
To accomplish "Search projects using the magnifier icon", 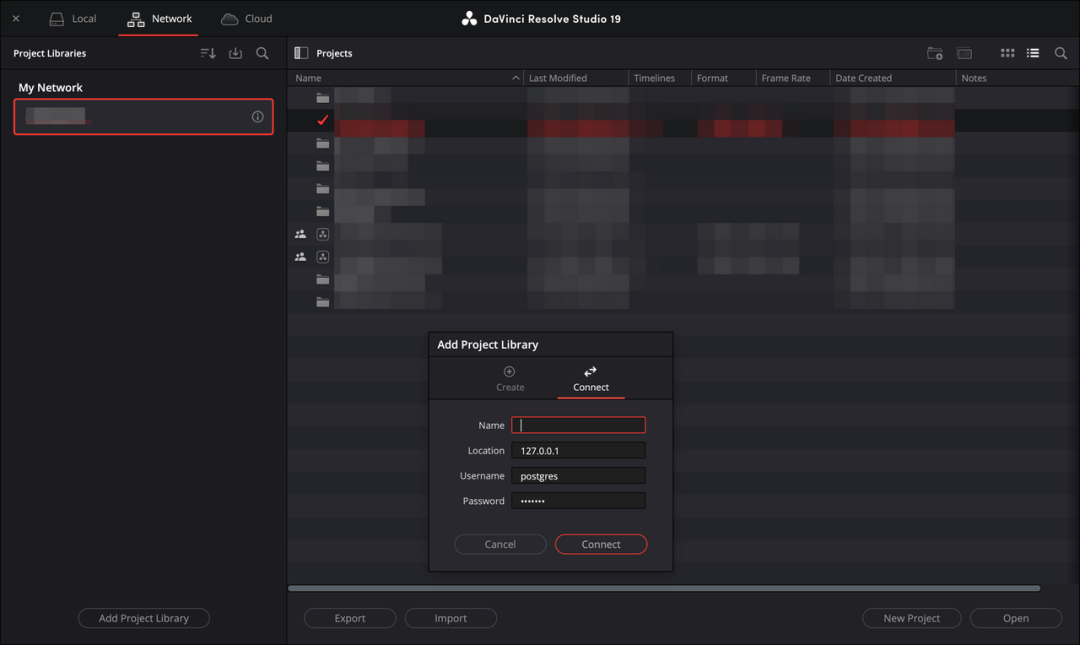I will coord(1061,53).
